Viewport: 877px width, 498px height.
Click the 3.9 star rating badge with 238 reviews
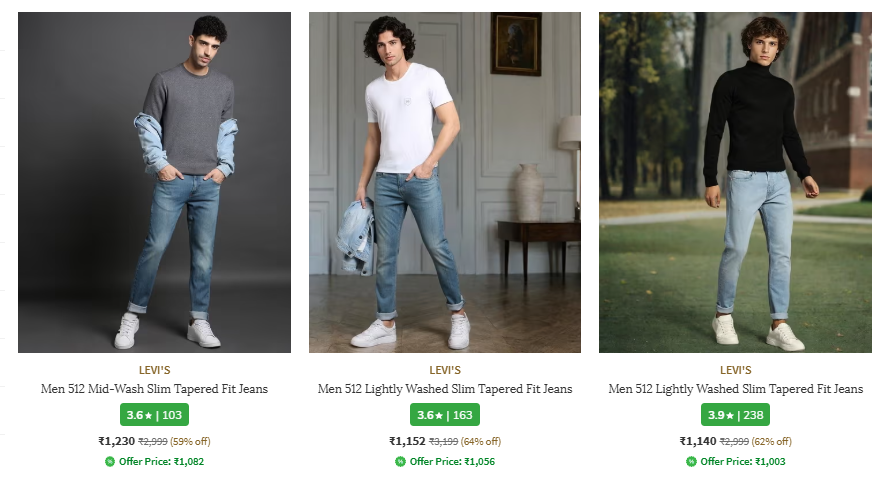click(x=735, y=414)
